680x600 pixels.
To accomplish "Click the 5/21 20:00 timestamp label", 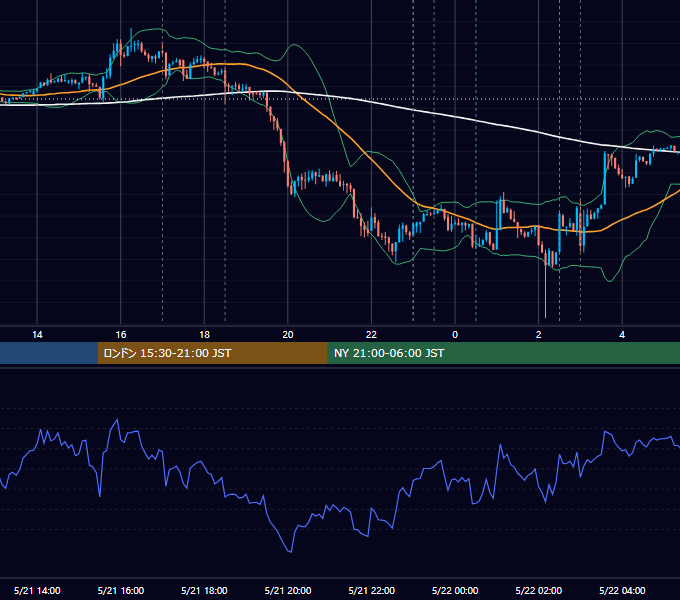I will [288, 590].
